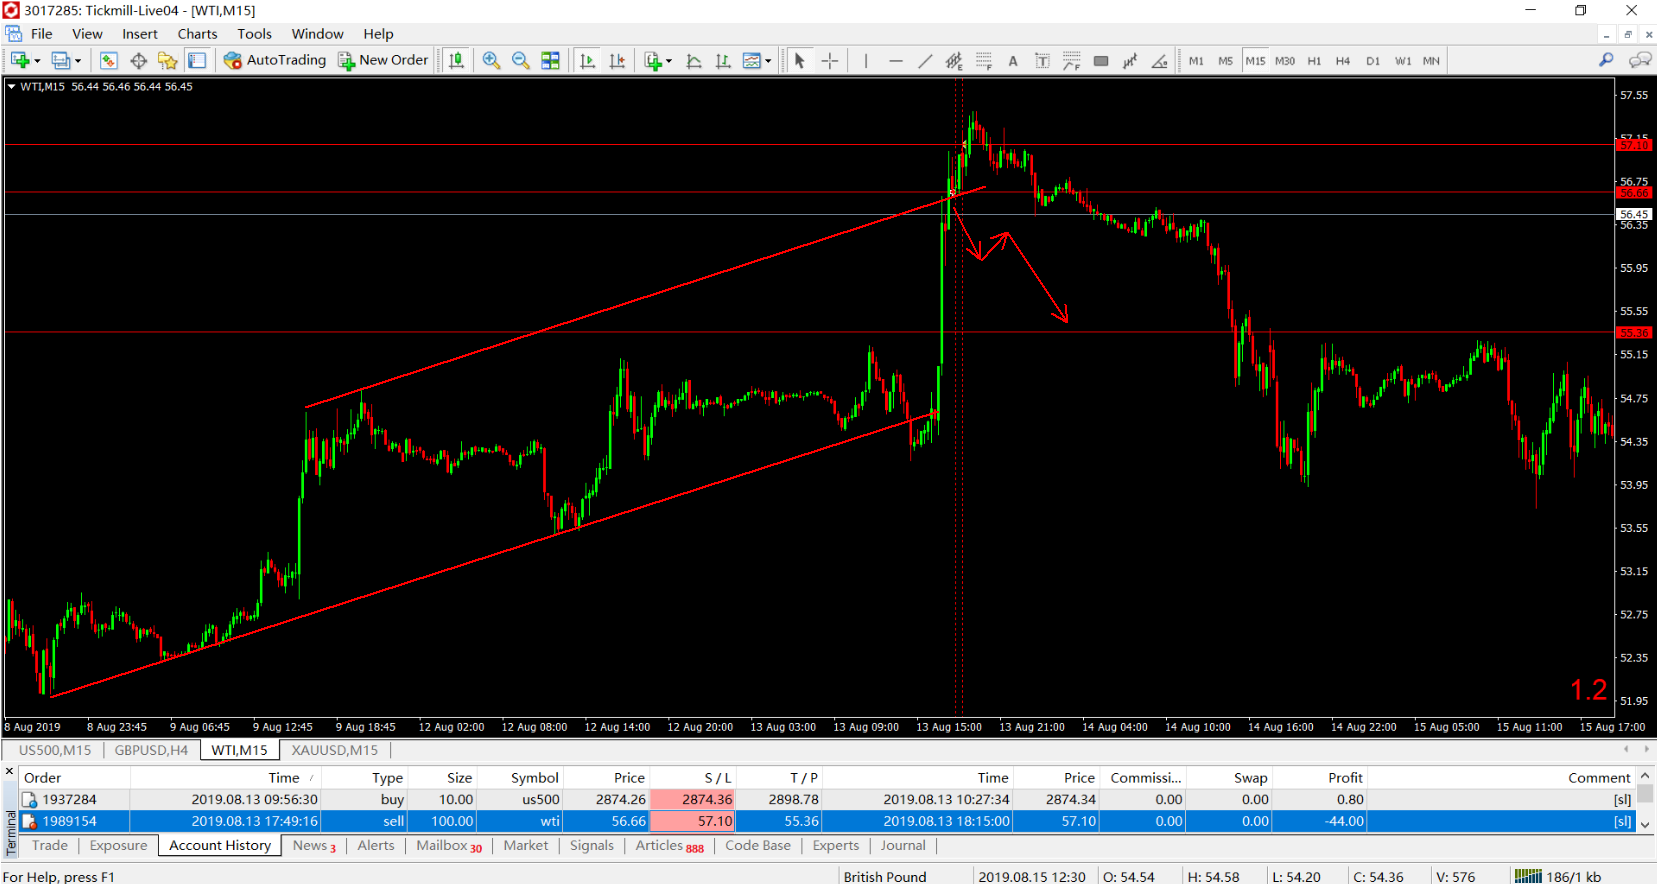Image resolution: width=1657 pixels, height=884 pixels.
Task: Open the chart Templates icon
Action: 752,60
